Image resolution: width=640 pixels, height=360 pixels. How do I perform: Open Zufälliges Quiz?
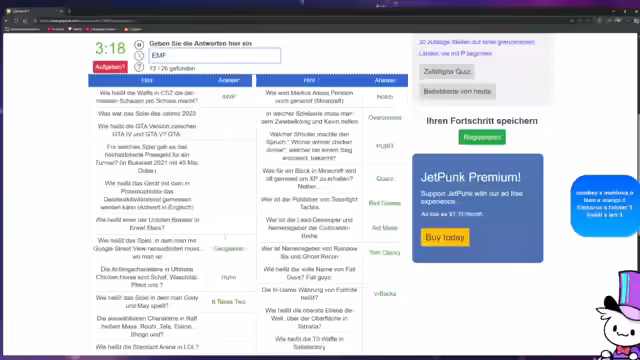click(x=447, y=71)
